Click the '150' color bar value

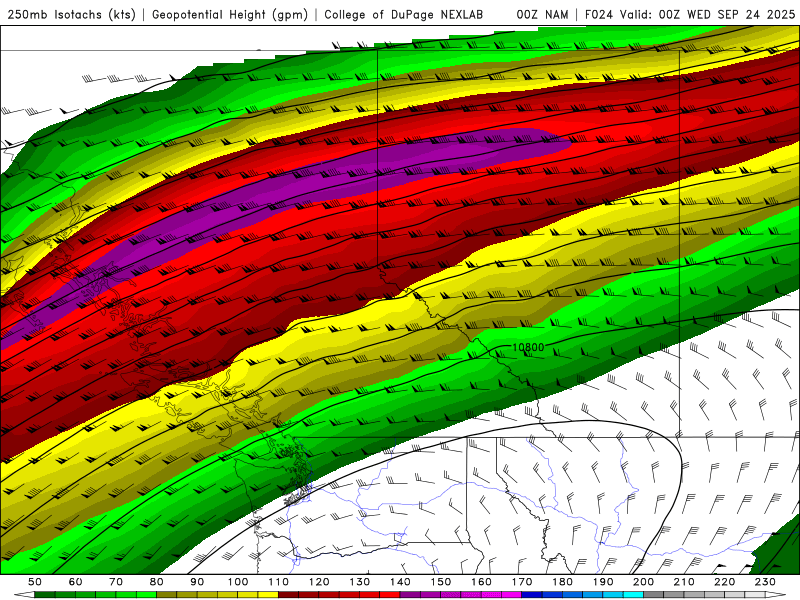(440, 582)
